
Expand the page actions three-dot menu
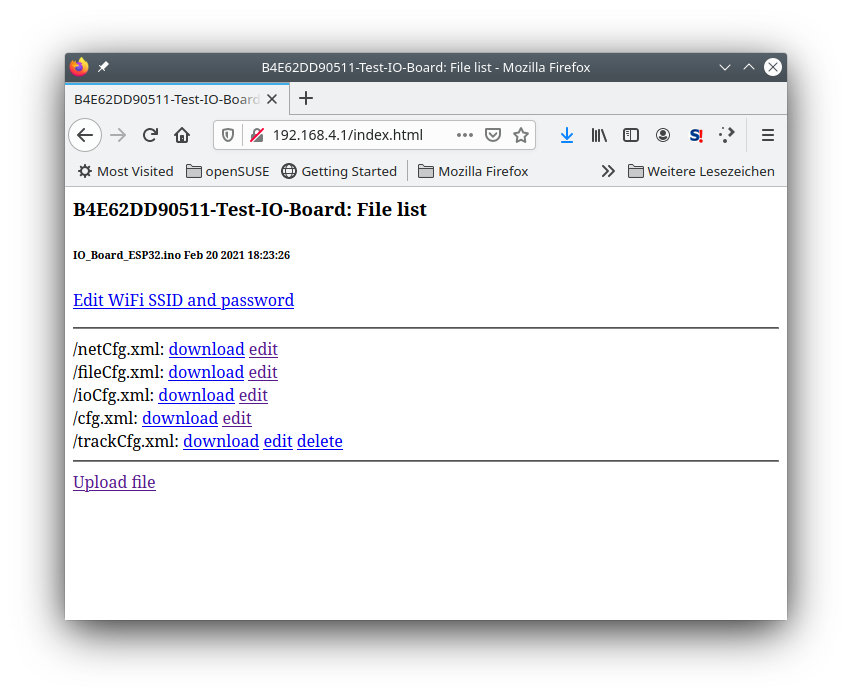click(x=465, y=135)
